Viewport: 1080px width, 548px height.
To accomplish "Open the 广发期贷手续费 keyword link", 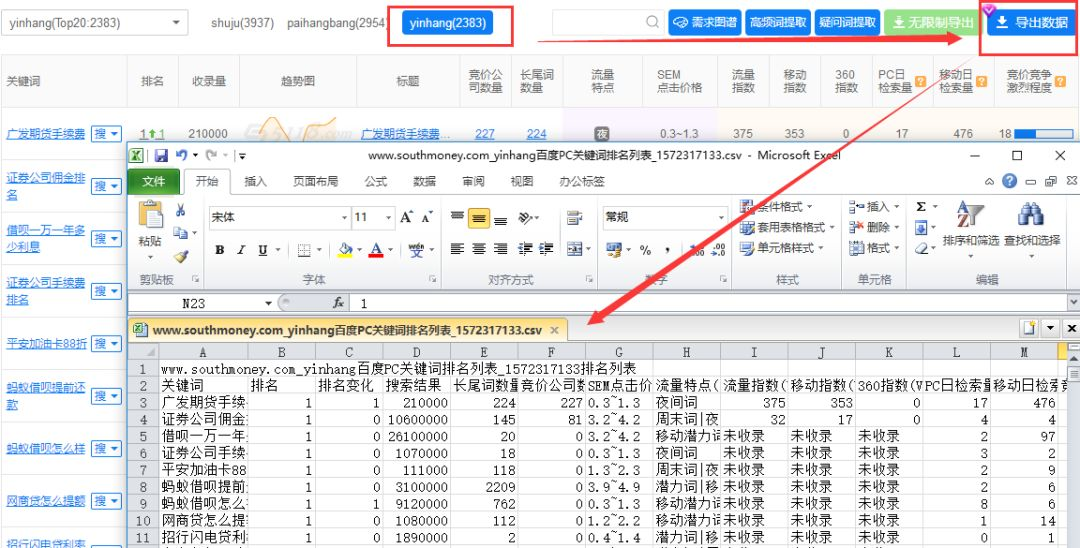I will pos(45,134).
